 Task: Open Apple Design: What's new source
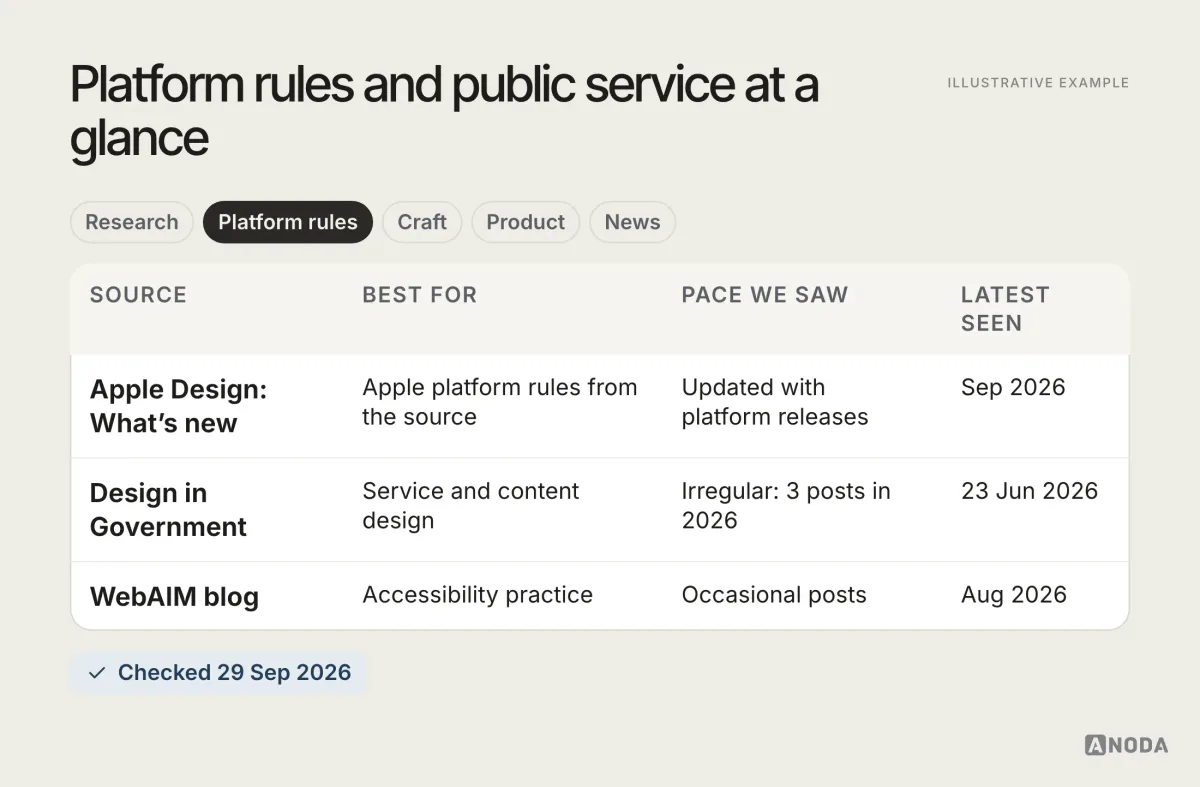pos(178,406)
